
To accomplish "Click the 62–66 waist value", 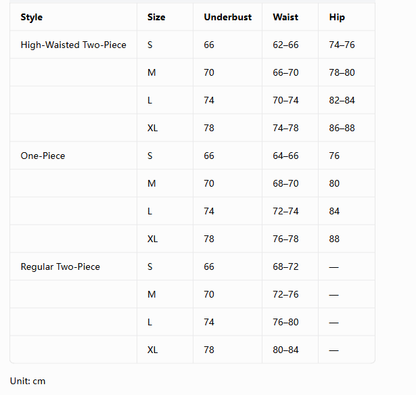I will click(x=285, y=45).
